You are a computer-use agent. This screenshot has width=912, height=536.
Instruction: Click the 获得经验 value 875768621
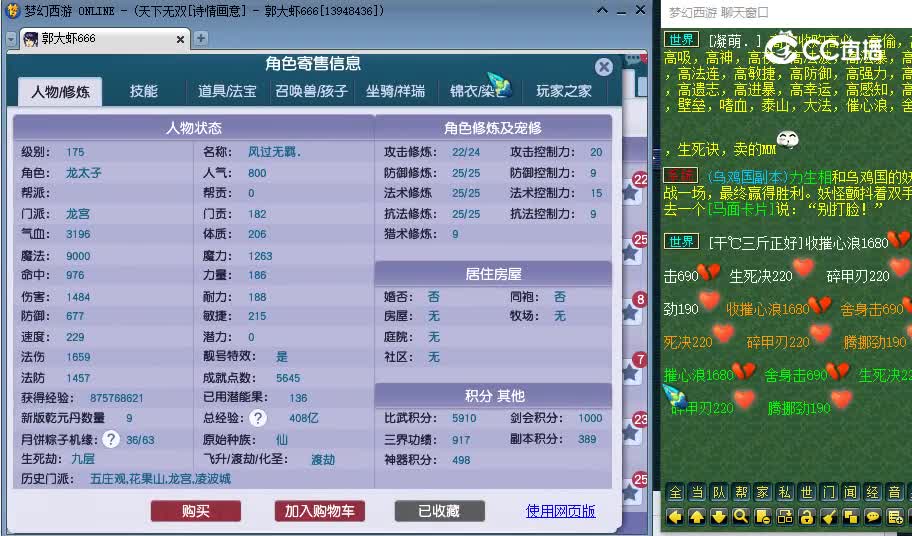(116, 398)
